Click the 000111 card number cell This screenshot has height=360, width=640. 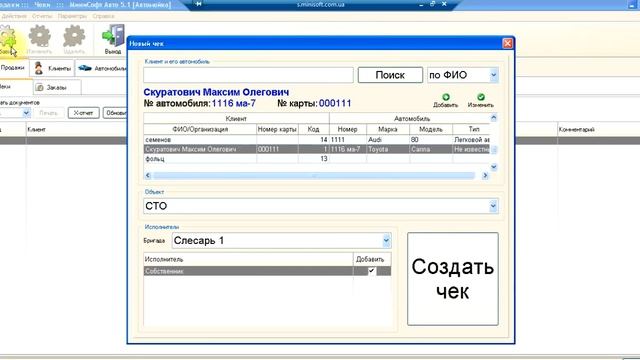pyautogui.click(x=277, y=149)
